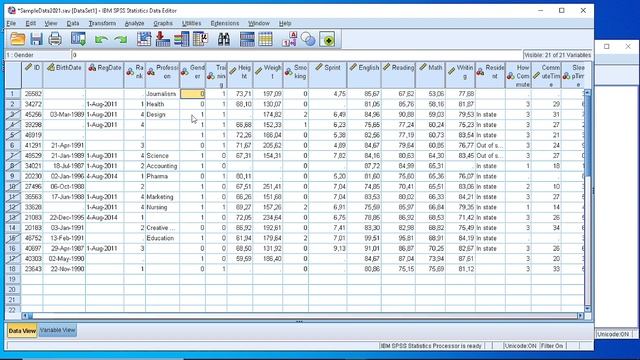The image size is (640, 360).
Task: Click the Print icon in the toolbar
Action: click(55, 39)
